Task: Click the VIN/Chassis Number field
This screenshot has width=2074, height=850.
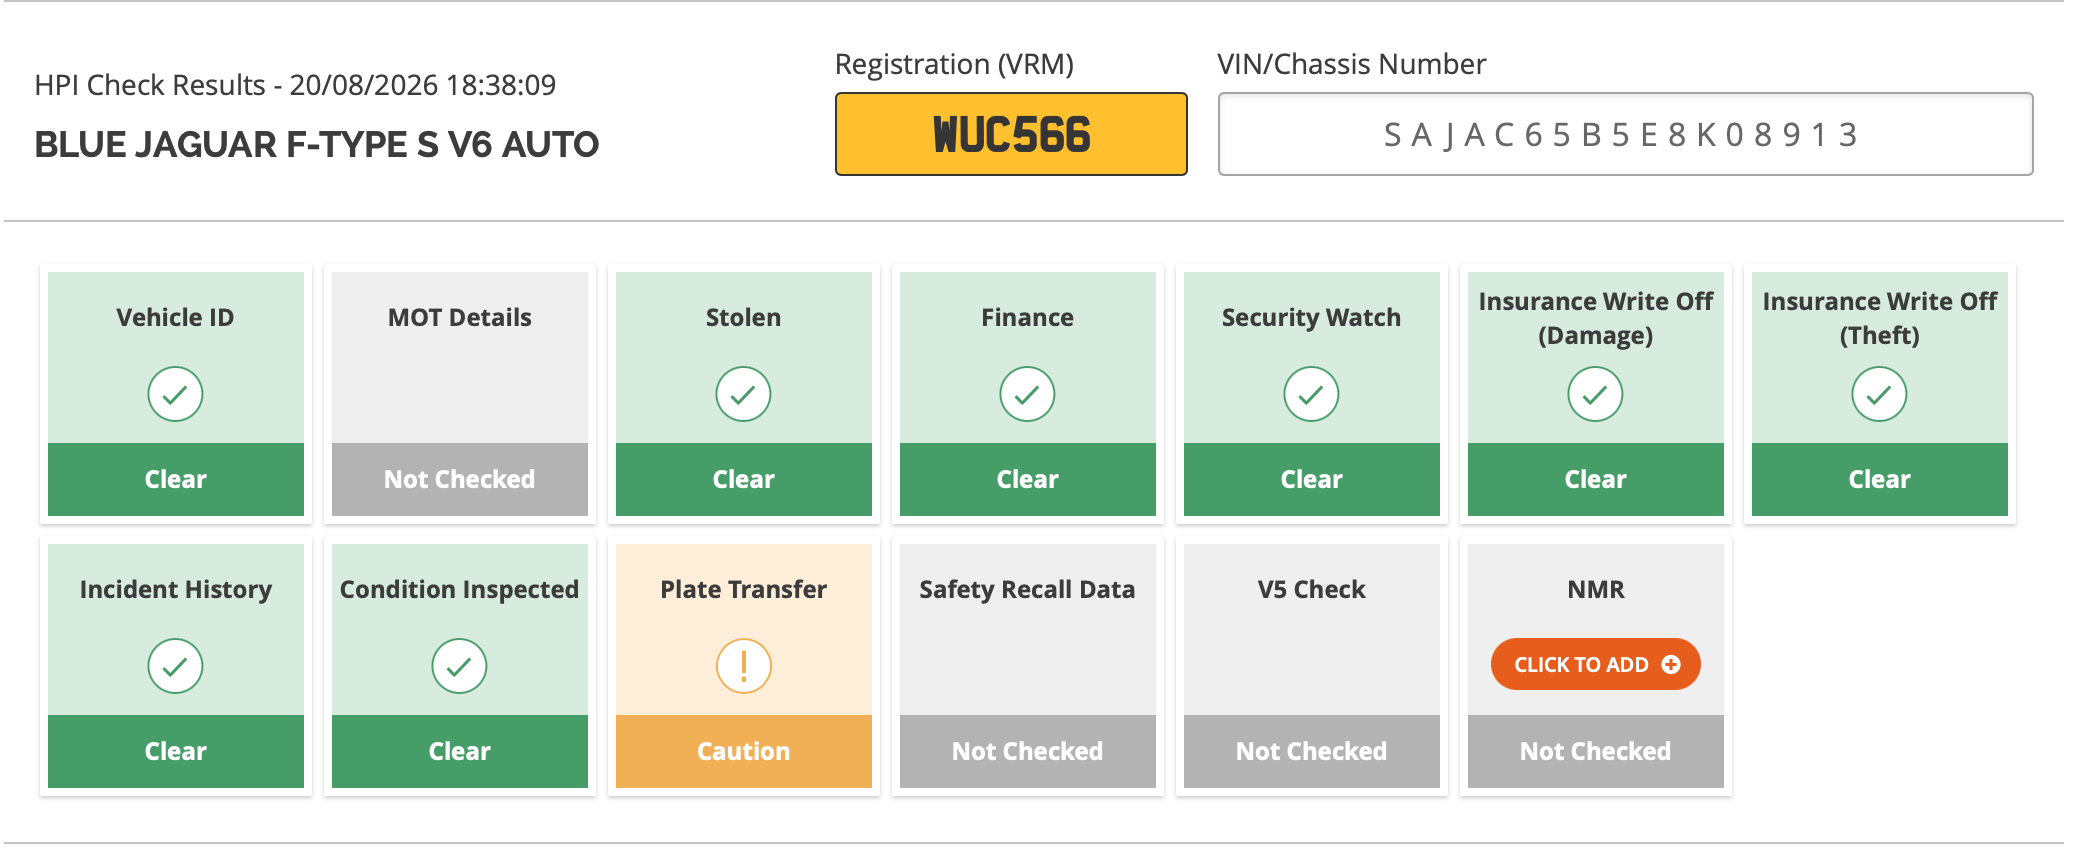Action: point(1625,134)
